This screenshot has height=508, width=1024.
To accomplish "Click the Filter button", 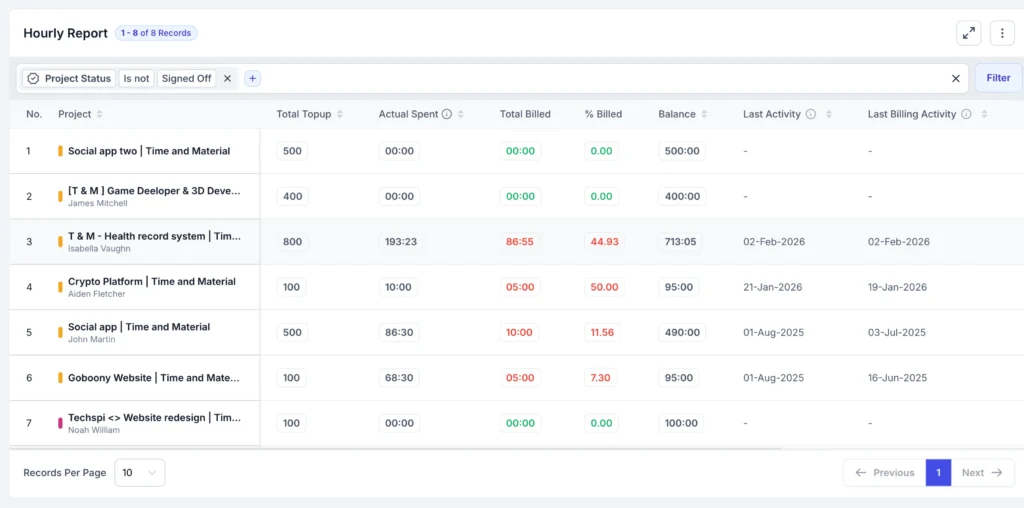I will (998, 78).
